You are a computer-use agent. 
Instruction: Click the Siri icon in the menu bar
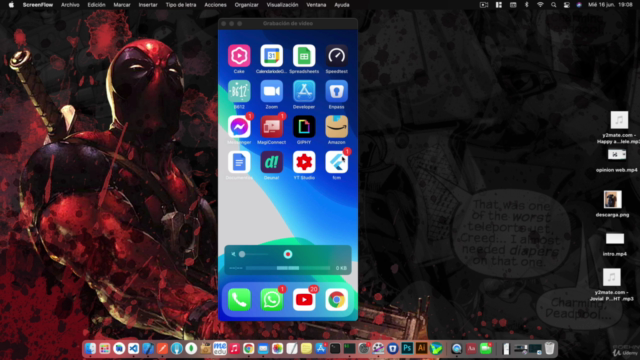click(579, 5)
